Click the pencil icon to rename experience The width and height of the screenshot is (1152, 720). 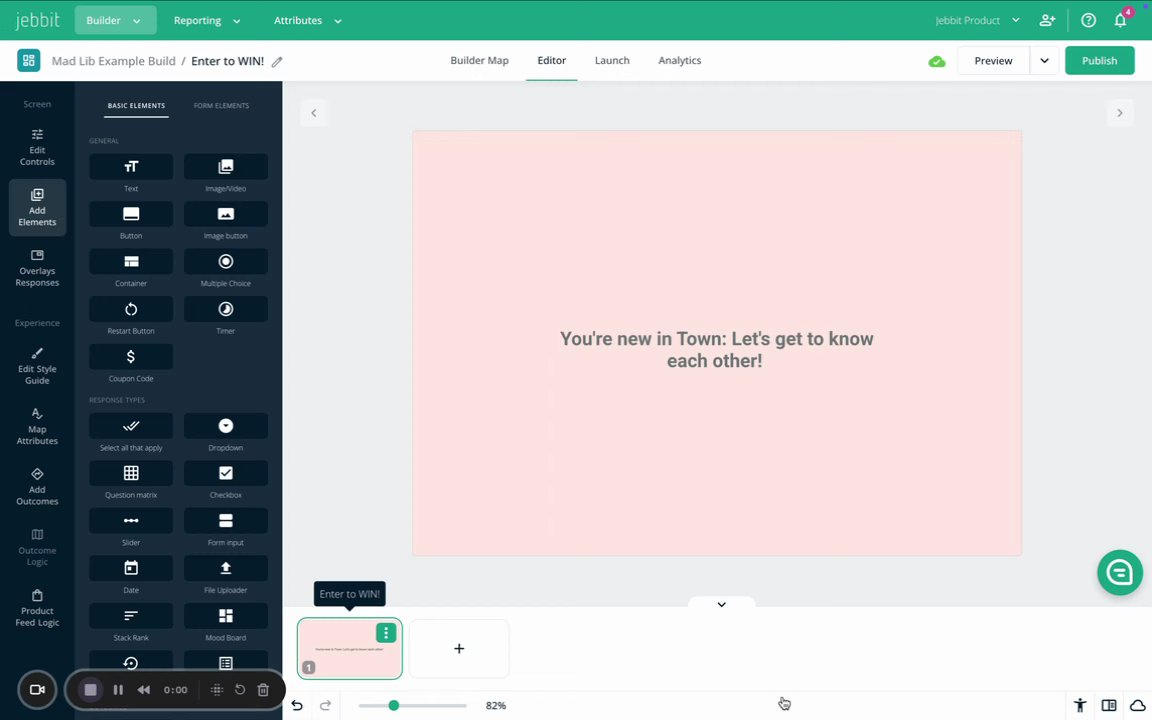[277, 62]
